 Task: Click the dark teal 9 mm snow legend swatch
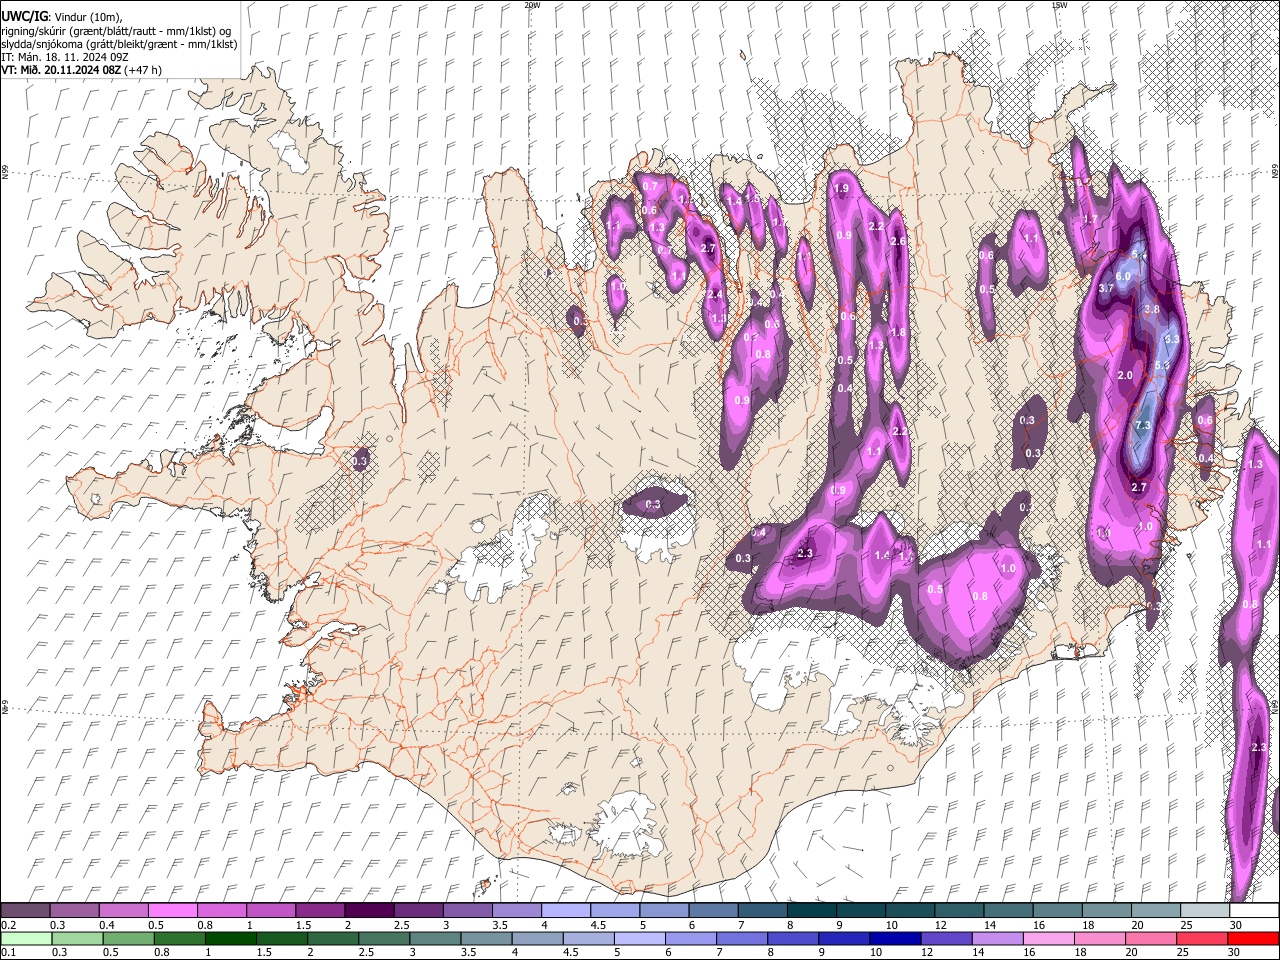861,910
